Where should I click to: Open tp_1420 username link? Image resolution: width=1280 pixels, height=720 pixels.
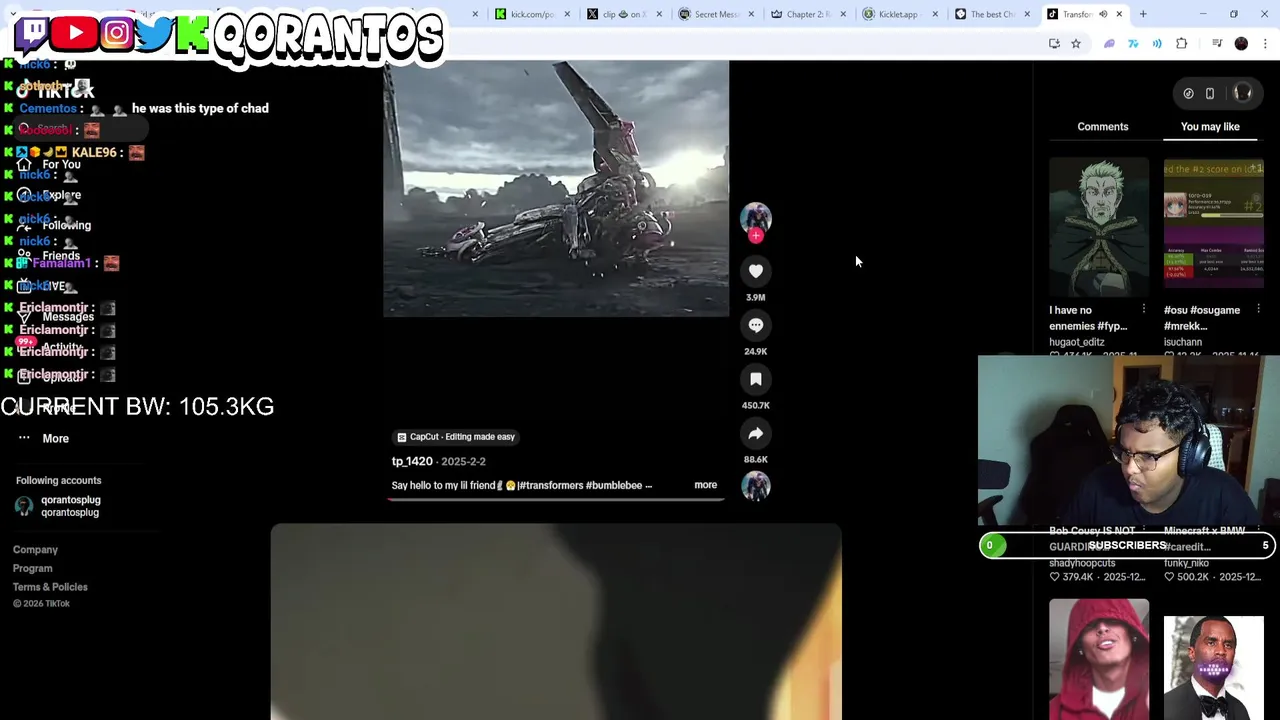point(412,461)
